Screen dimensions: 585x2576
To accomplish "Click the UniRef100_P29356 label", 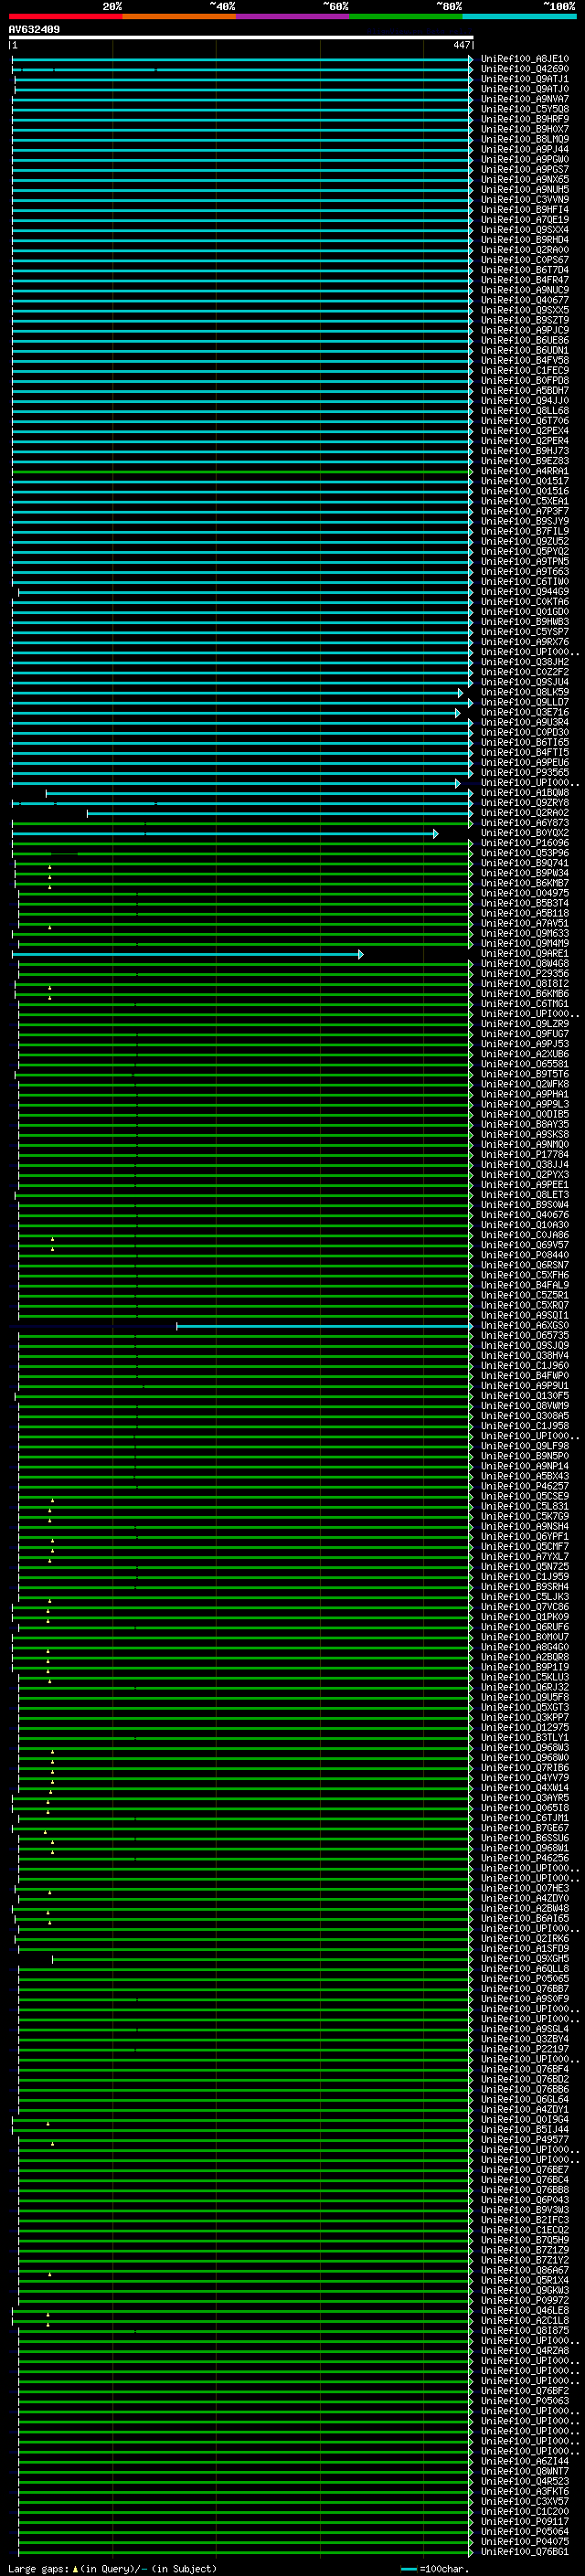I will 524,974.
